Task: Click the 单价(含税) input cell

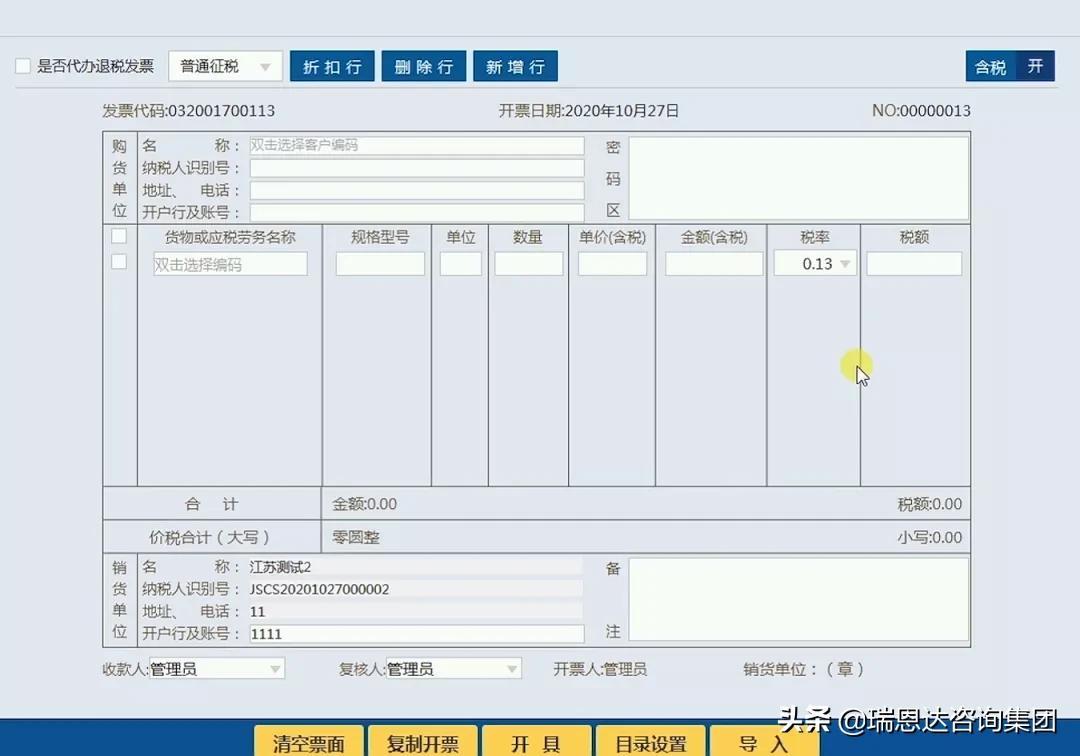Action: click(612, 264)
